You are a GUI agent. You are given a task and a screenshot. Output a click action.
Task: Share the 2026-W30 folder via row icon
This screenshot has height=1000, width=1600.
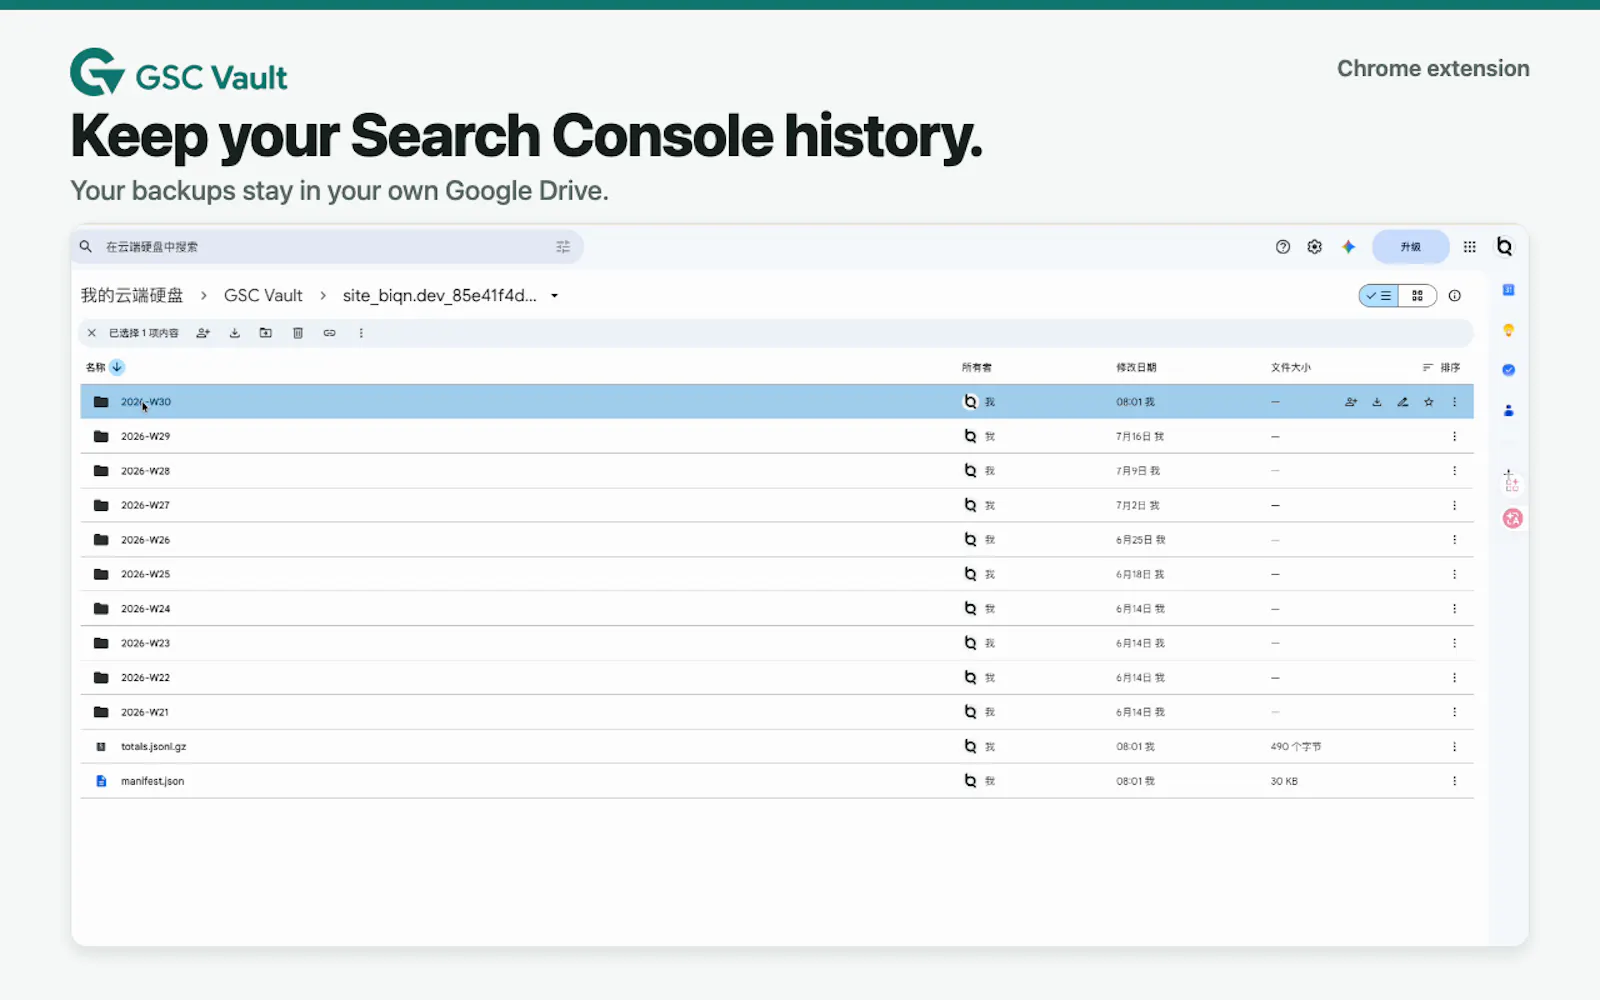click(1351, 402)
